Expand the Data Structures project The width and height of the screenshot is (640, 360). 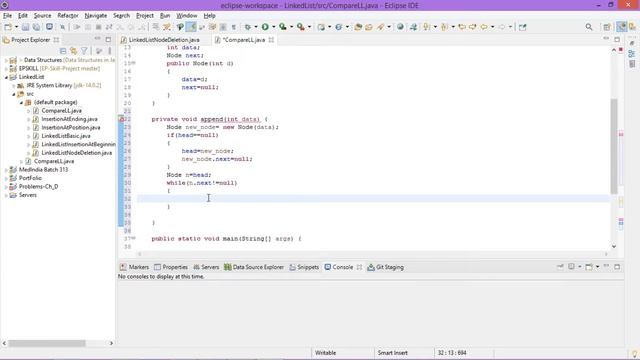[x=6, y=60]
